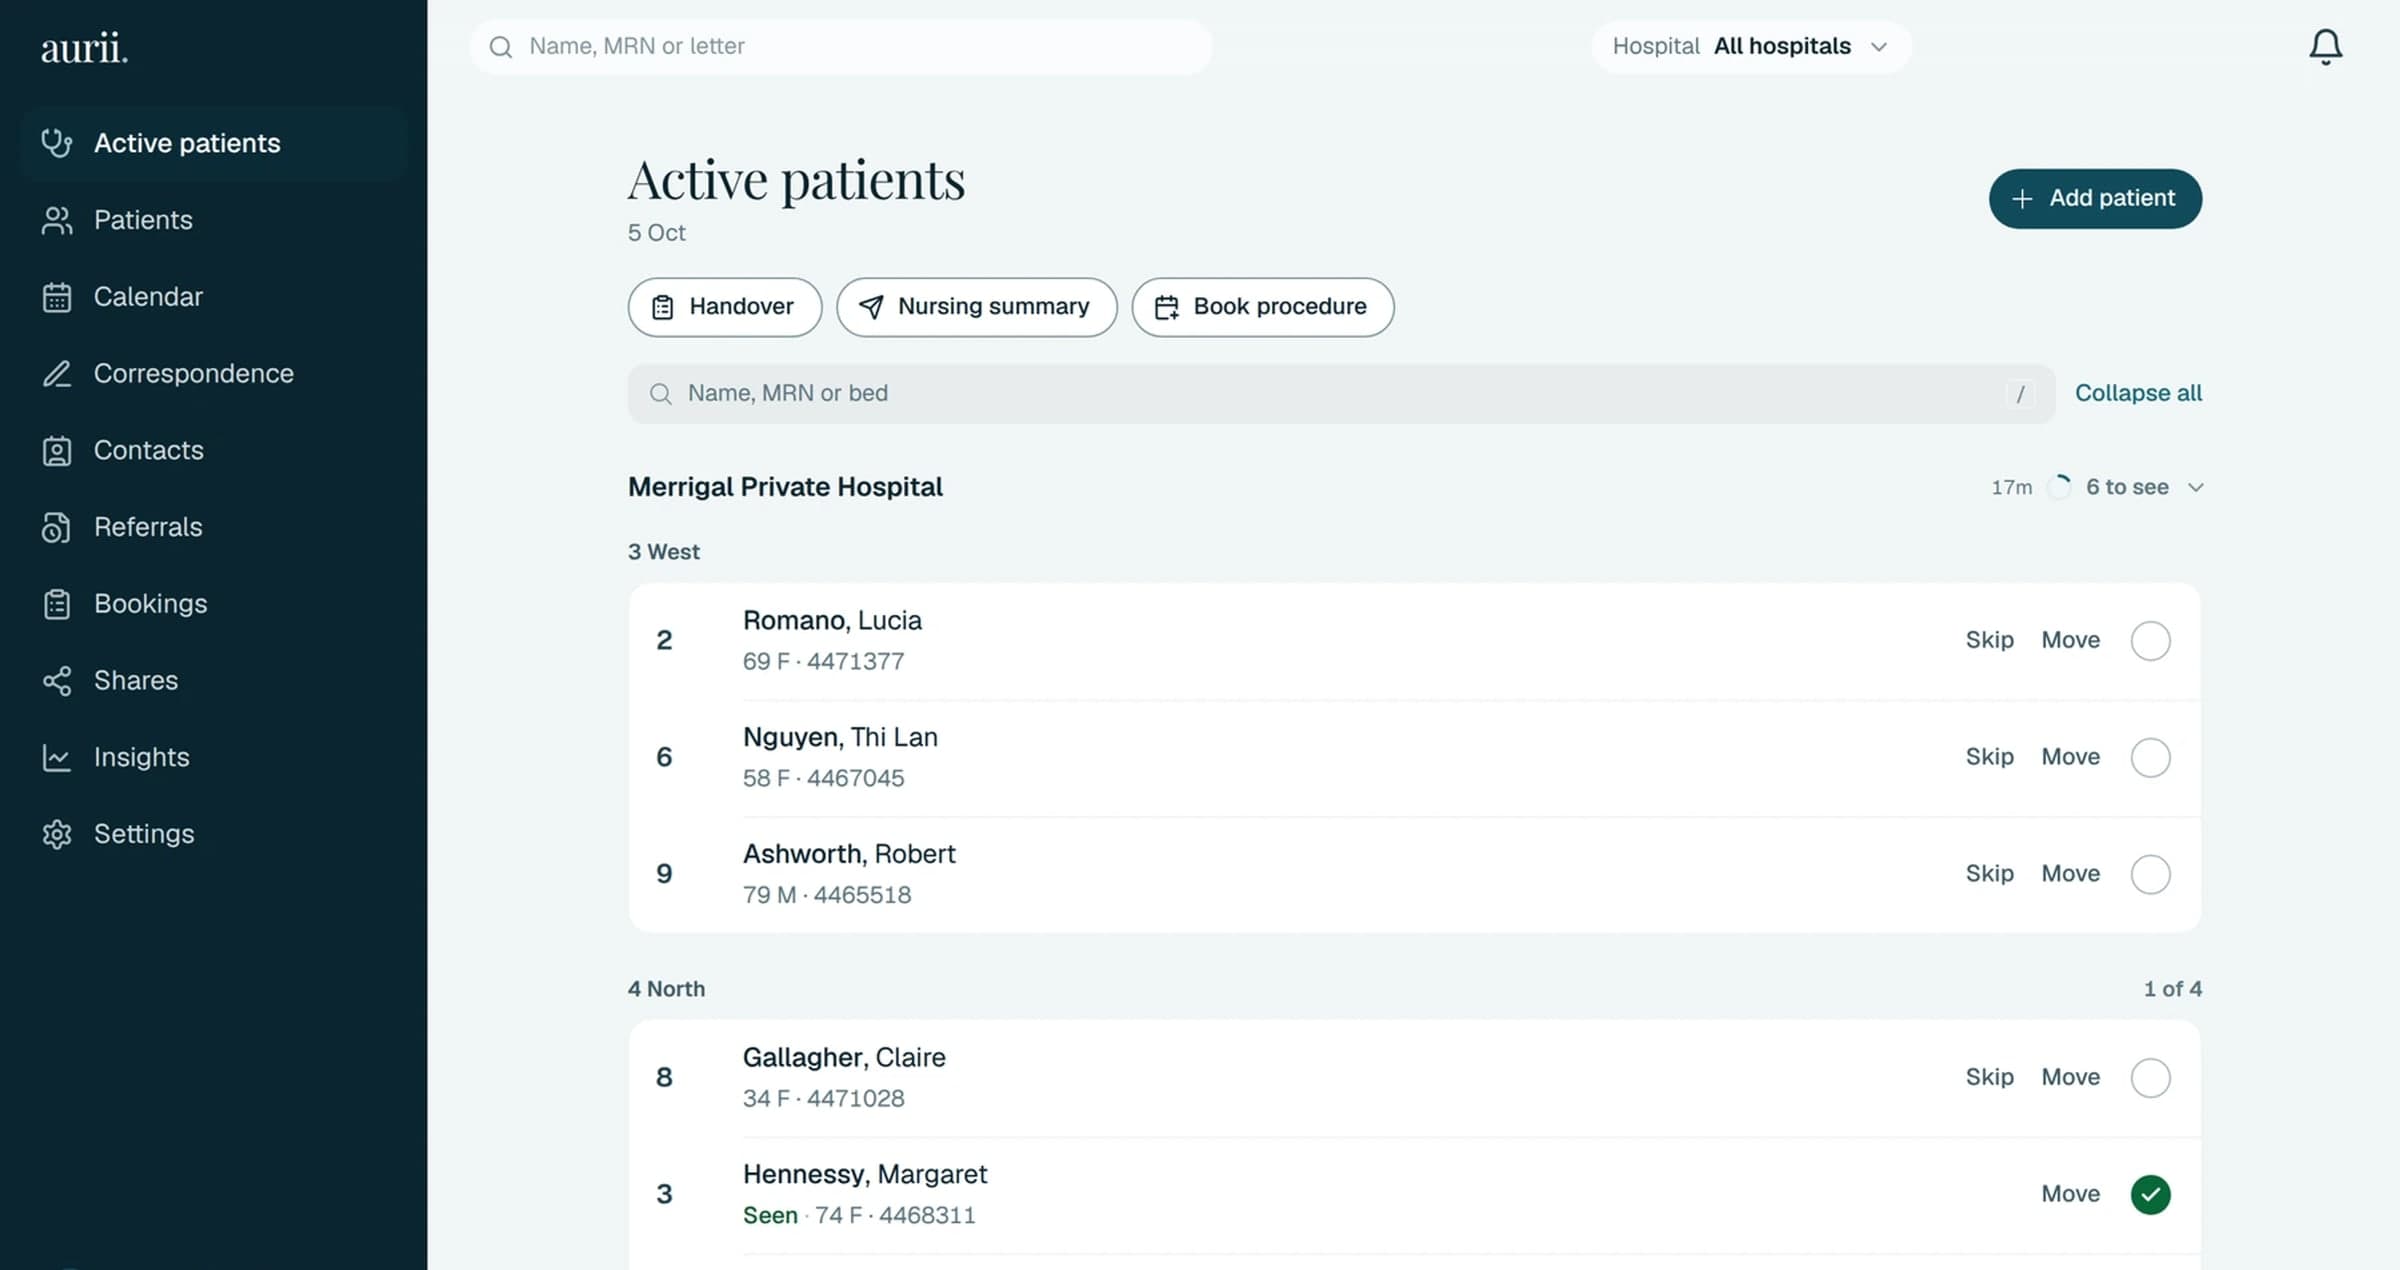Click the Settings gear icon
The image size is (2400, 1270).
coord(57,834)
